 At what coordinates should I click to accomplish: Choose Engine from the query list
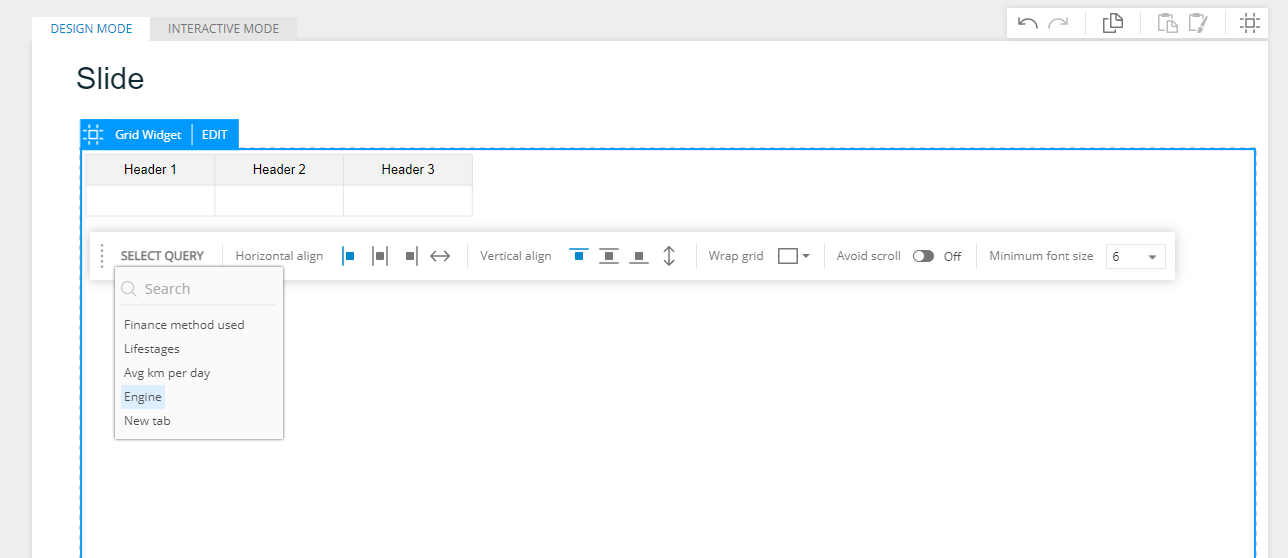[x=143, y=397]
